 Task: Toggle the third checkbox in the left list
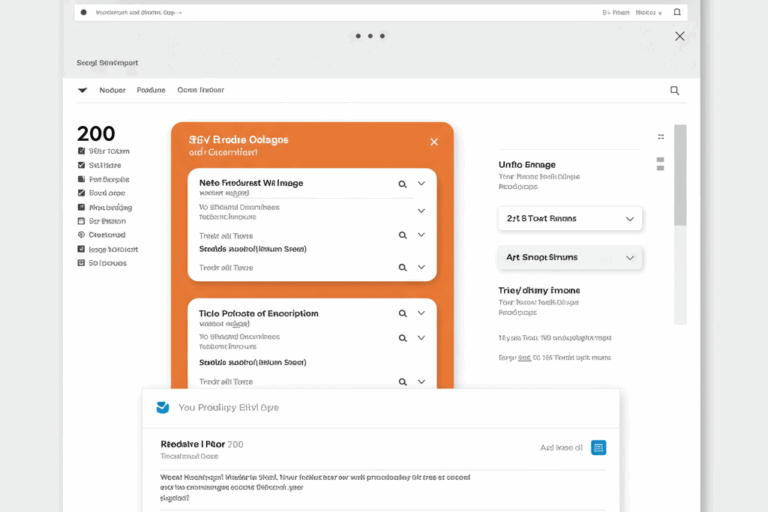point(81,179)
